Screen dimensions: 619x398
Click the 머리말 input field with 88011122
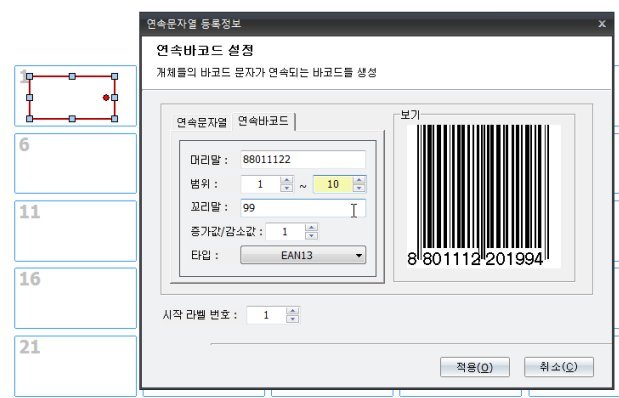point(303,160)
